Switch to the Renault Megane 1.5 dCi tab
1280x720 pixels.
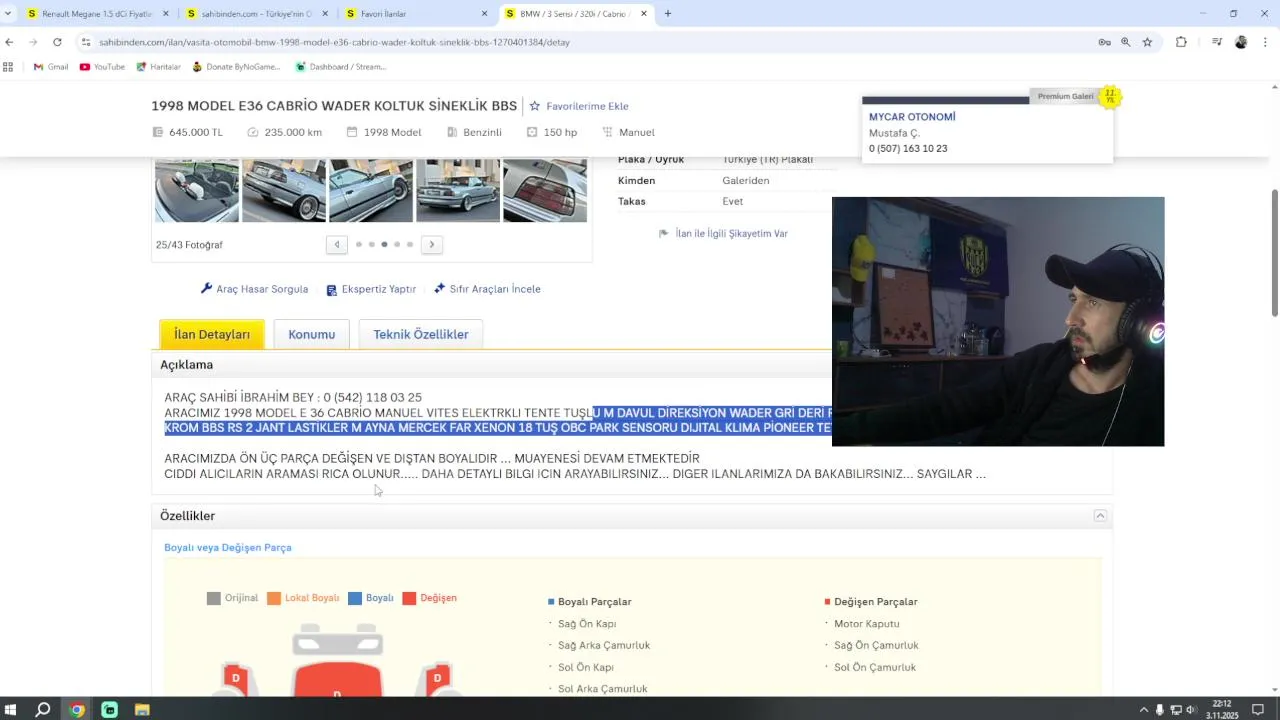pyautogui.click(x=97, y=14)
